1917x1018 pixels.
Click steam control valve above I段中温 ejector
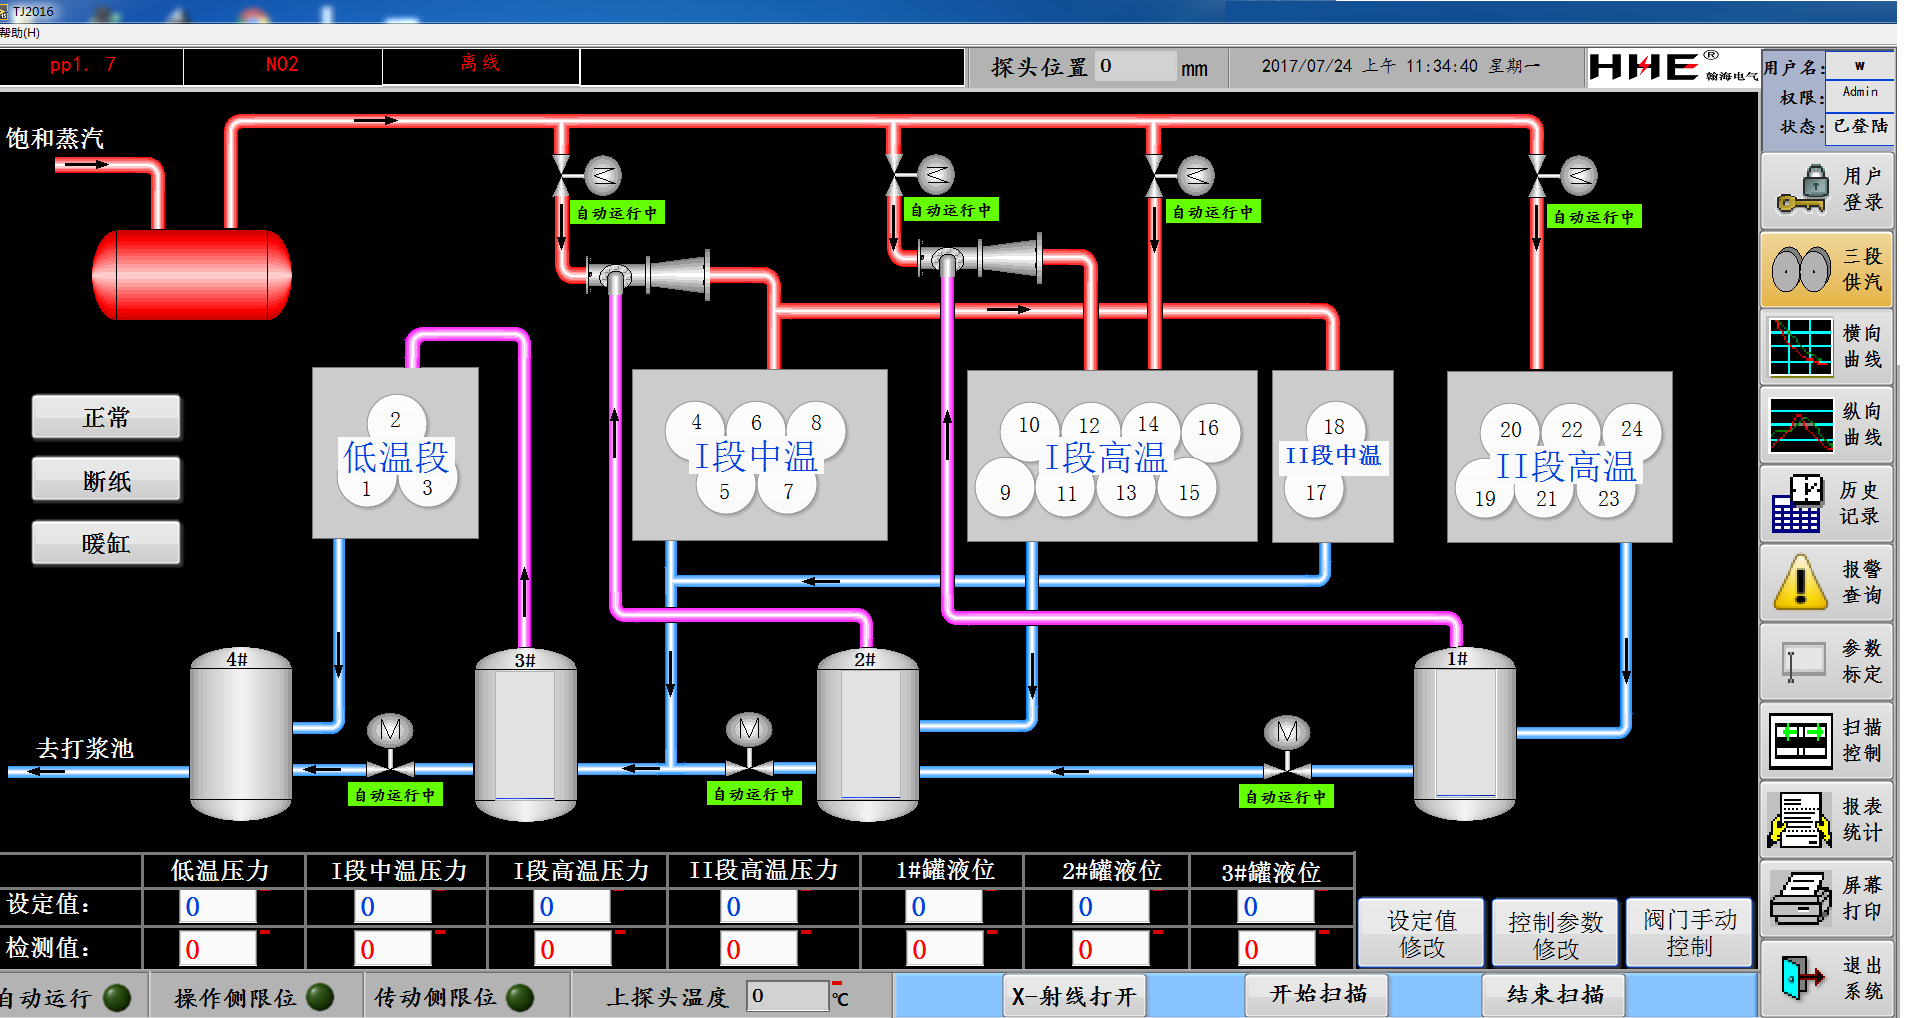(588, 176)
